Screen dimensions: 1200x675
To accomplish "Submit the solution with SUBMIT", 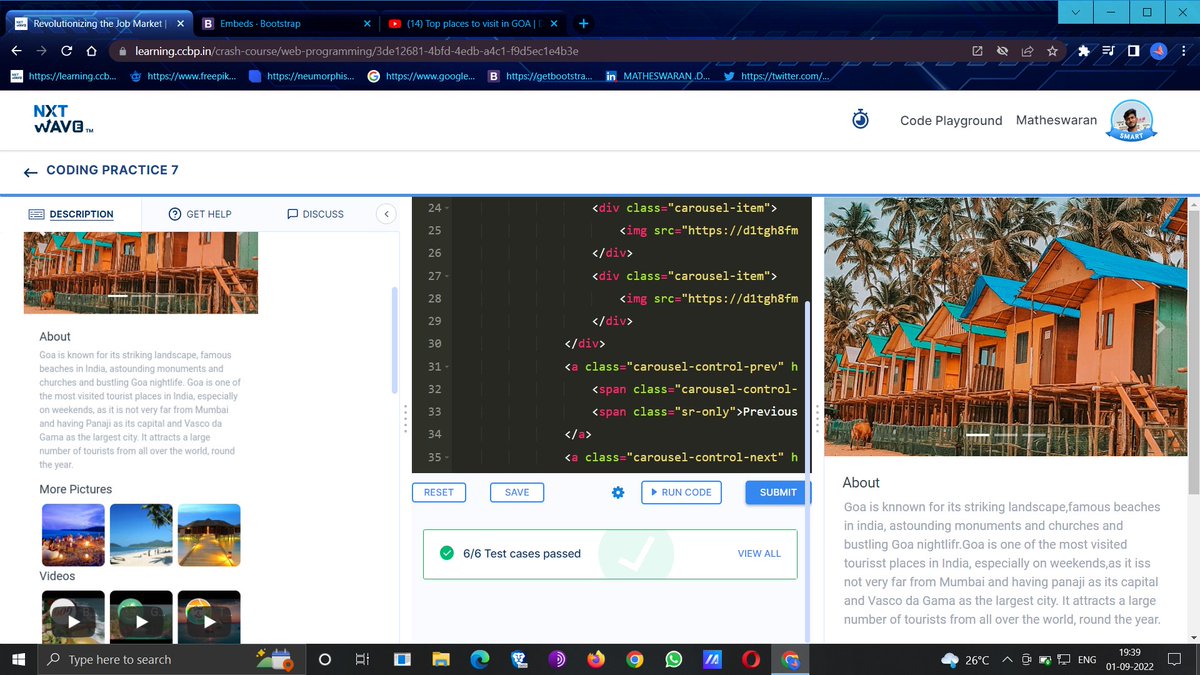I will 778,492.
